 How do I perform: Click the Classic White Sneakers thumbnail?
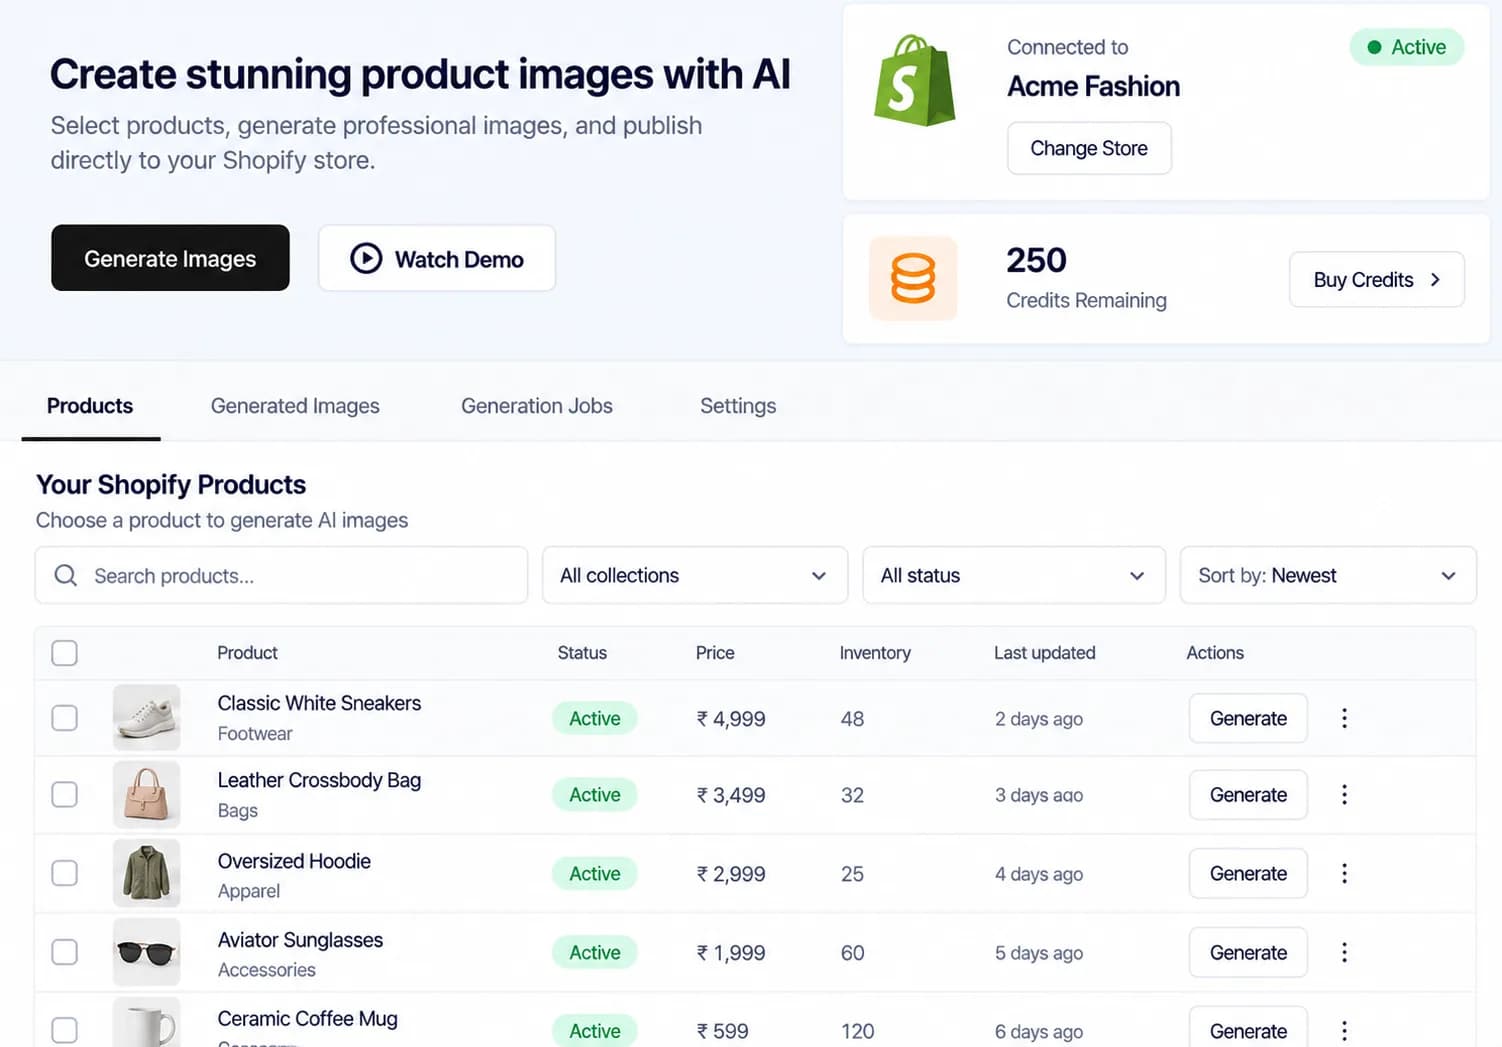click(146, 717)
